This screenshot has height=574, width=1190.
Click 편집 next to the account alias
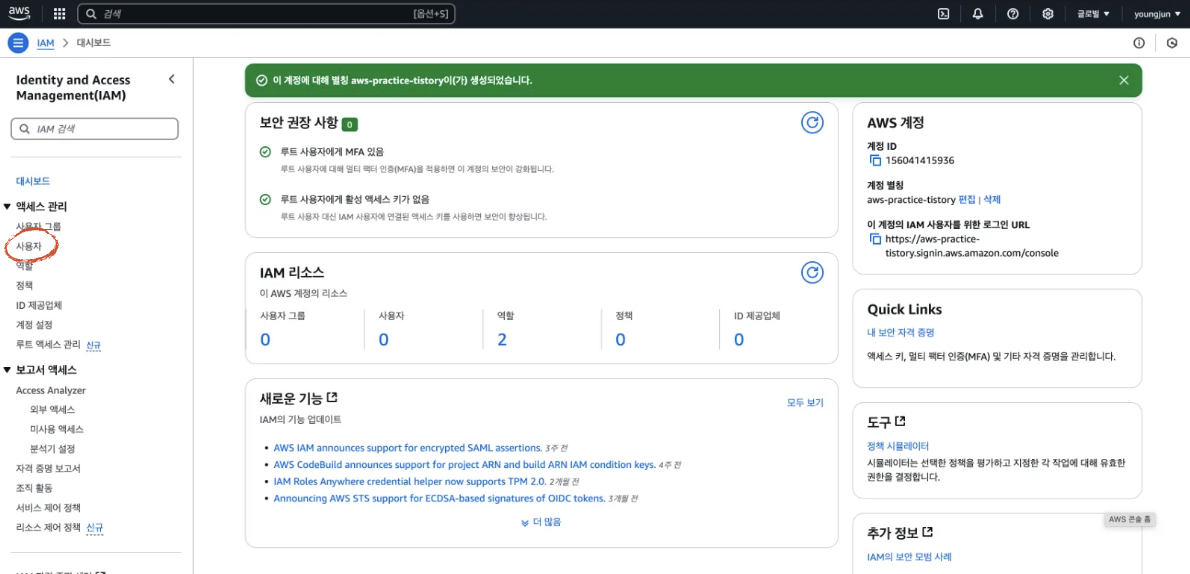pyautogui.click(x=967, y=200)
